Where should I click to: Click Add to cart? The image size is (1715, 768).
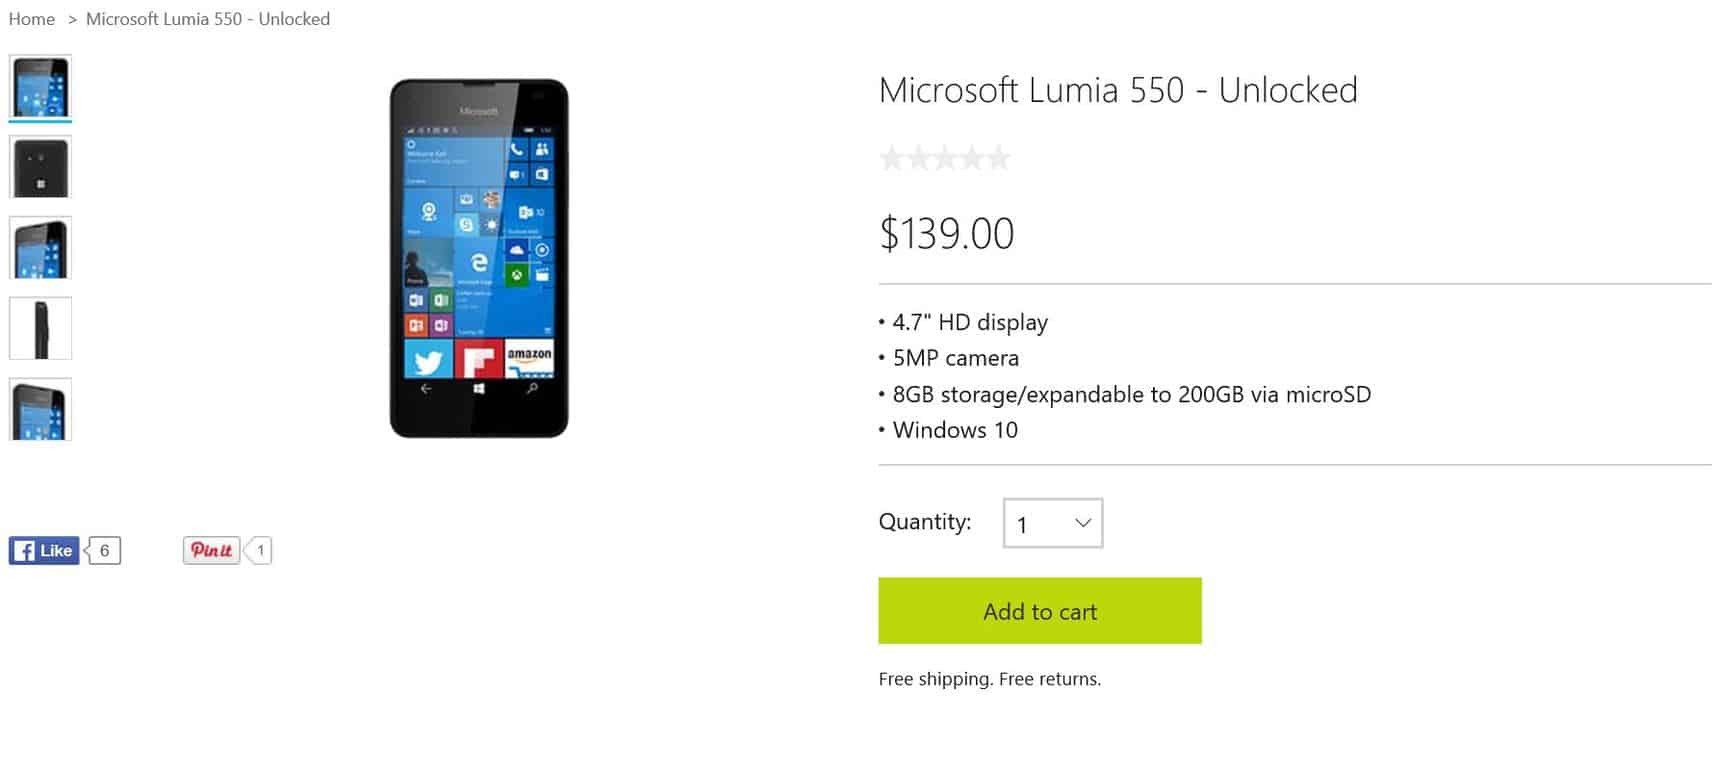tap(1039, 611)
